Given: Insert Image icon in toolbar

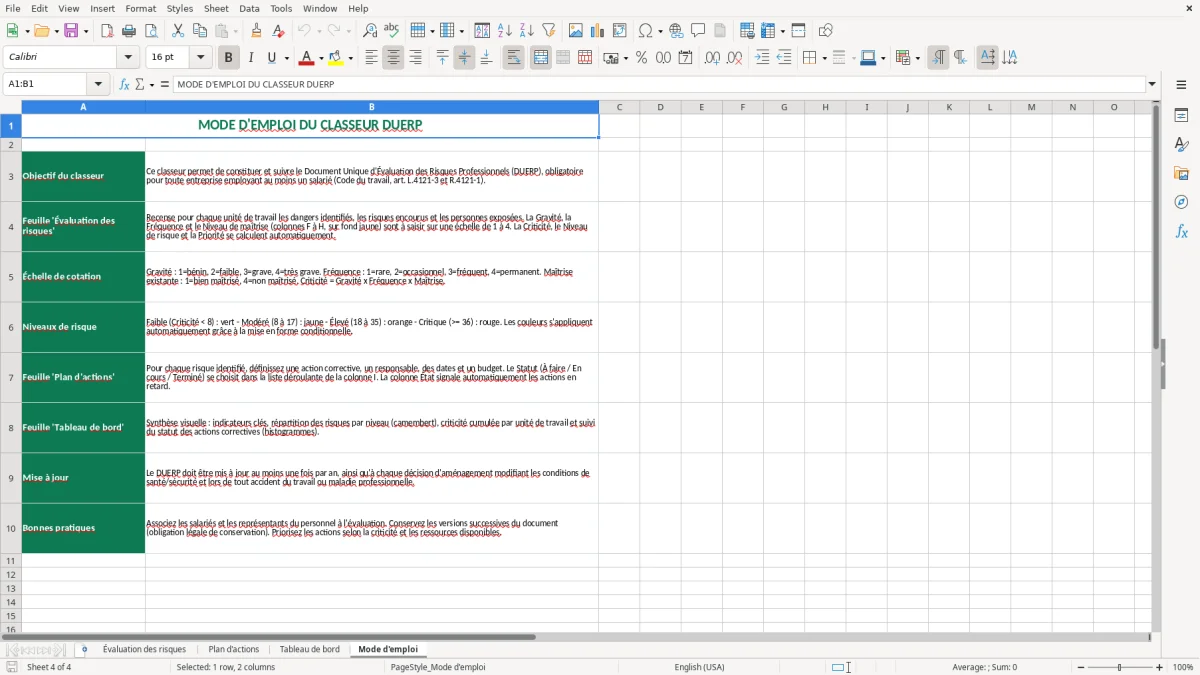Looking at the screenshot, I should (577, 31).
